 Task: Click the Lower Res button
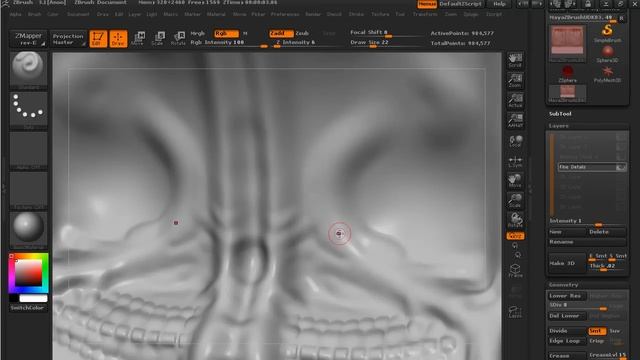pyautogui.click(x=567, y=296)
